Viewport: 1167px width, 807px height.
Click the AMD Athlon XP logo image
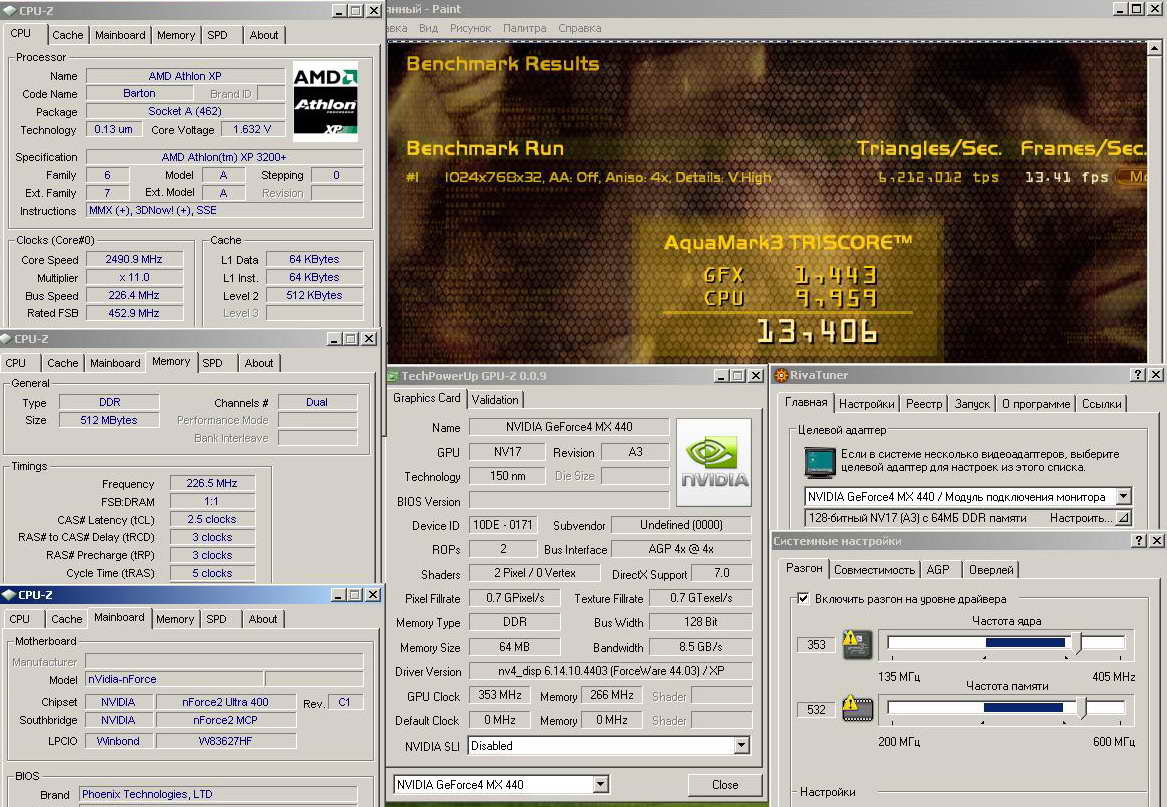(x=325, y=101)
